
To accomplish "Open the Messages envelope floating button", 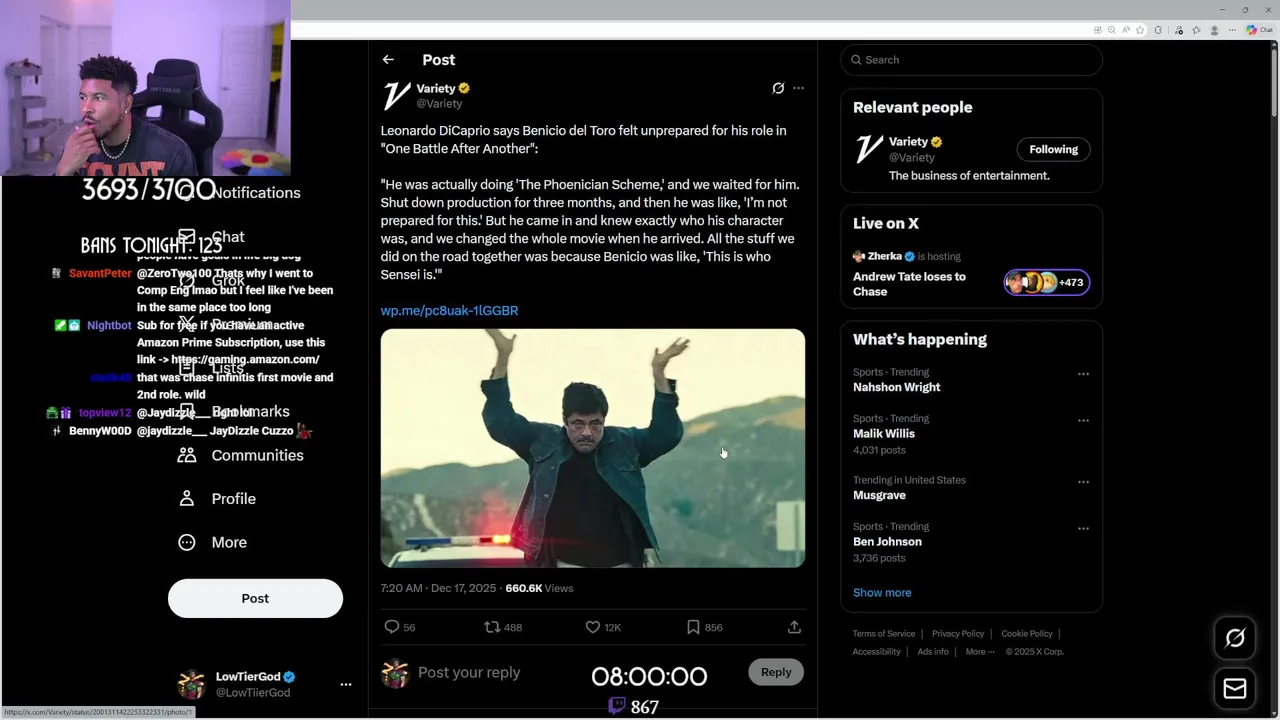I will [1235, 689].
